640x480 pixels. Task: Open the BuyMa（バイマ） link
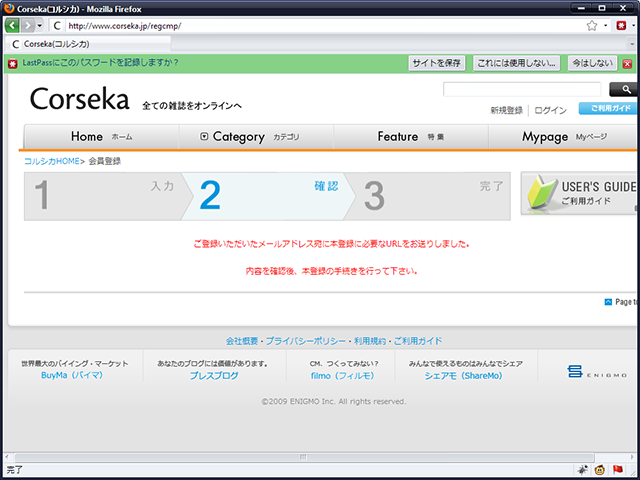click(x=72, y=375)
